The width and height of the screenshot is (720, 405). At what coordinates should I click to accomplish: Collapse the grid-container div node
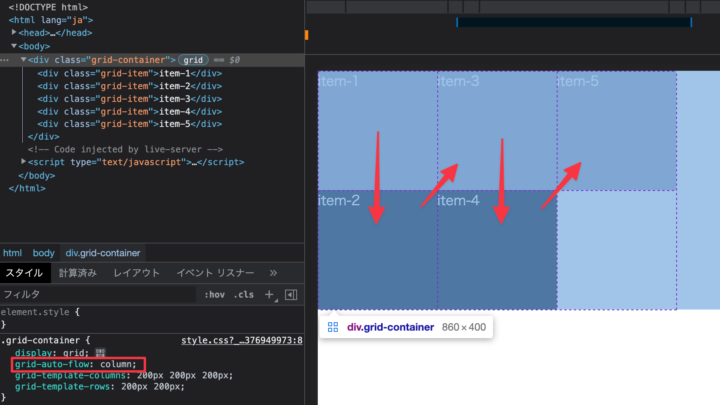pyautogui.click(x=23, y=60)
